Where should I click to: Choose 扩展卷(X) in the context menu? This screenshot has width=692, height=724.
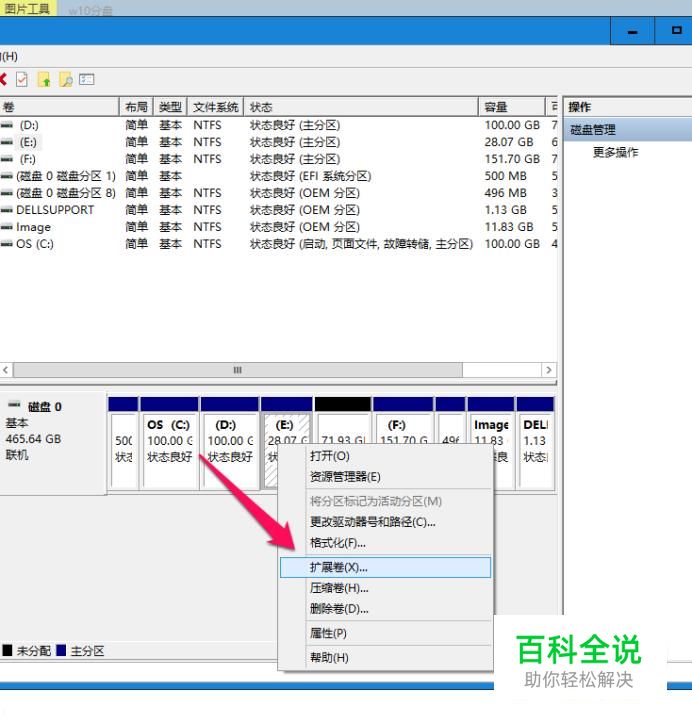coord(385,567)
